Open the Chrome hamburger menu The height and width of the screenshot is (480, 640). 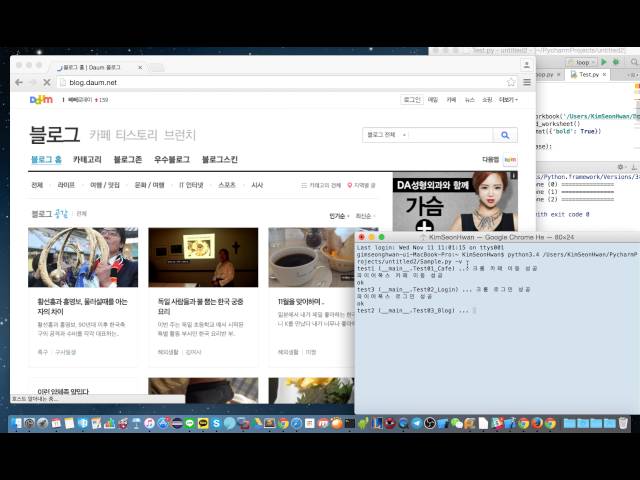pos(527,82)
